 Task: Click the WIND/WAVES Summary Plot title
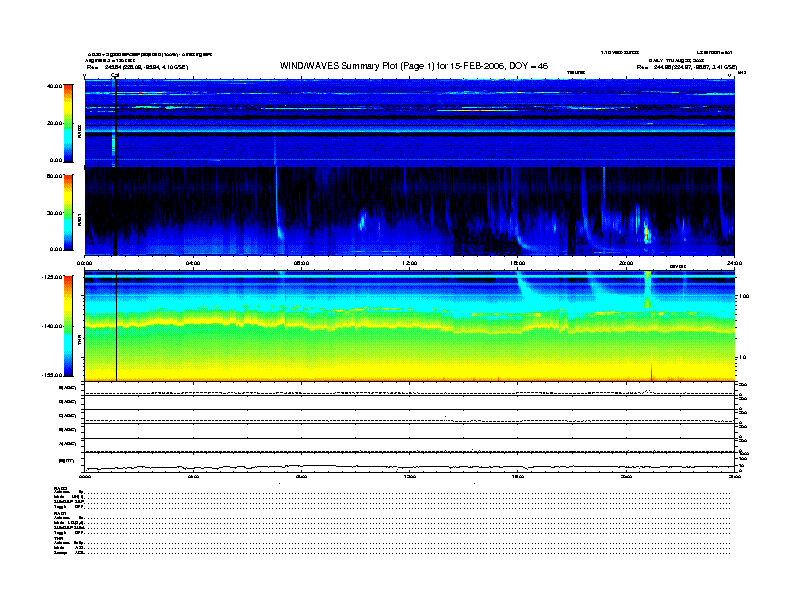pos(414,66)
